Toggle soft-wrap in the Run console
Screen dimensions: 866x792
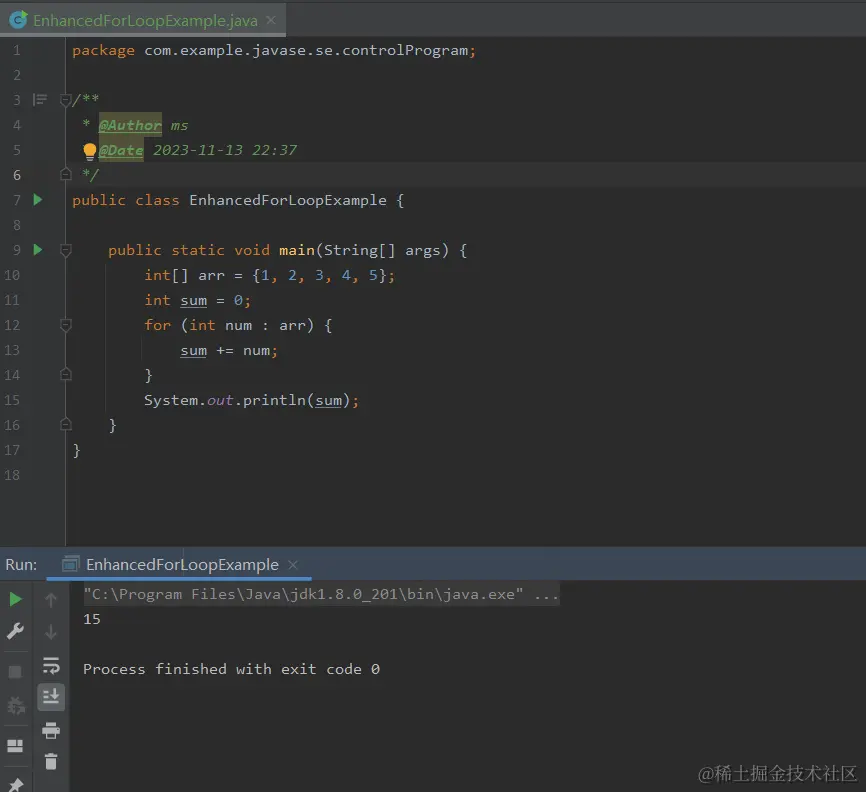pos(51,666)
